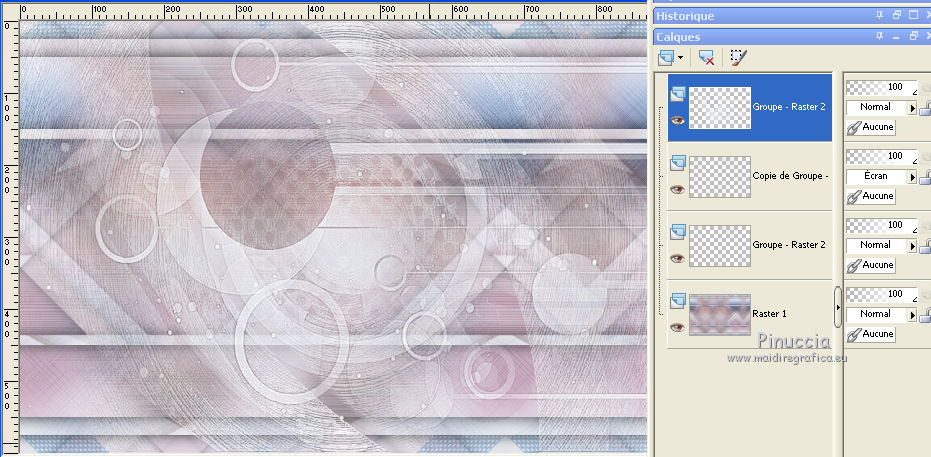Toggle transparency lock of lower Groupe - Raster 2

(x=924, y=246)
